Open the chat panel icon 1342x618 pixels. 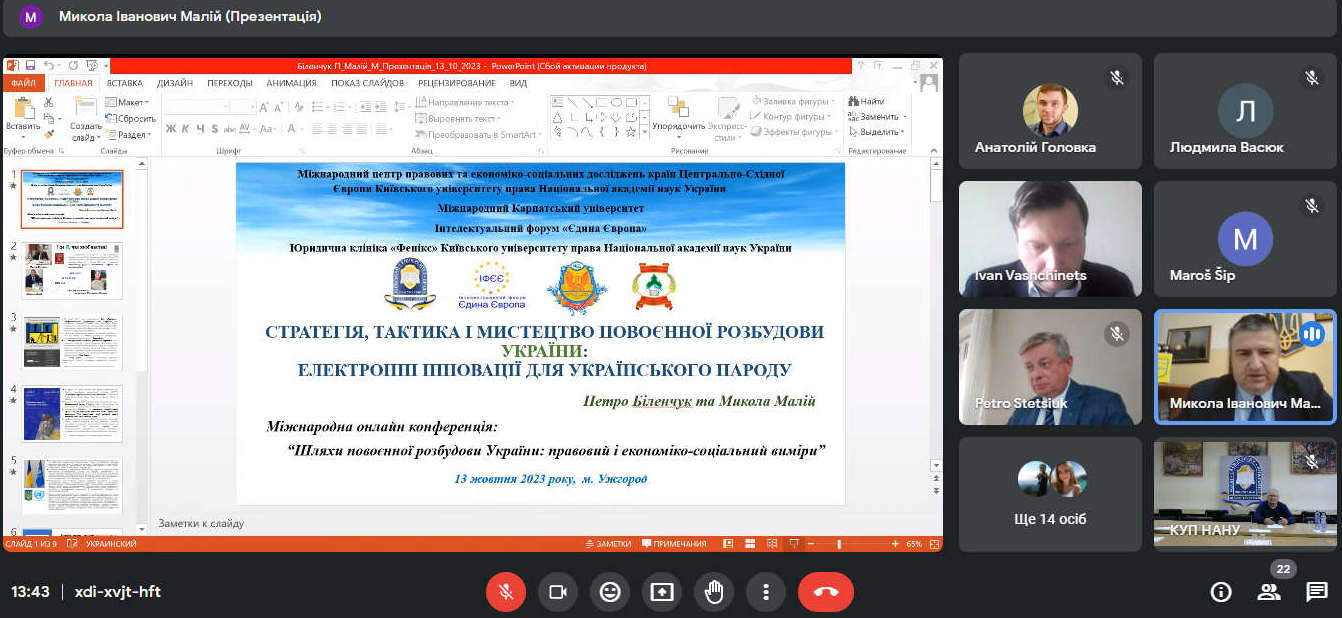pos(1317,592)
